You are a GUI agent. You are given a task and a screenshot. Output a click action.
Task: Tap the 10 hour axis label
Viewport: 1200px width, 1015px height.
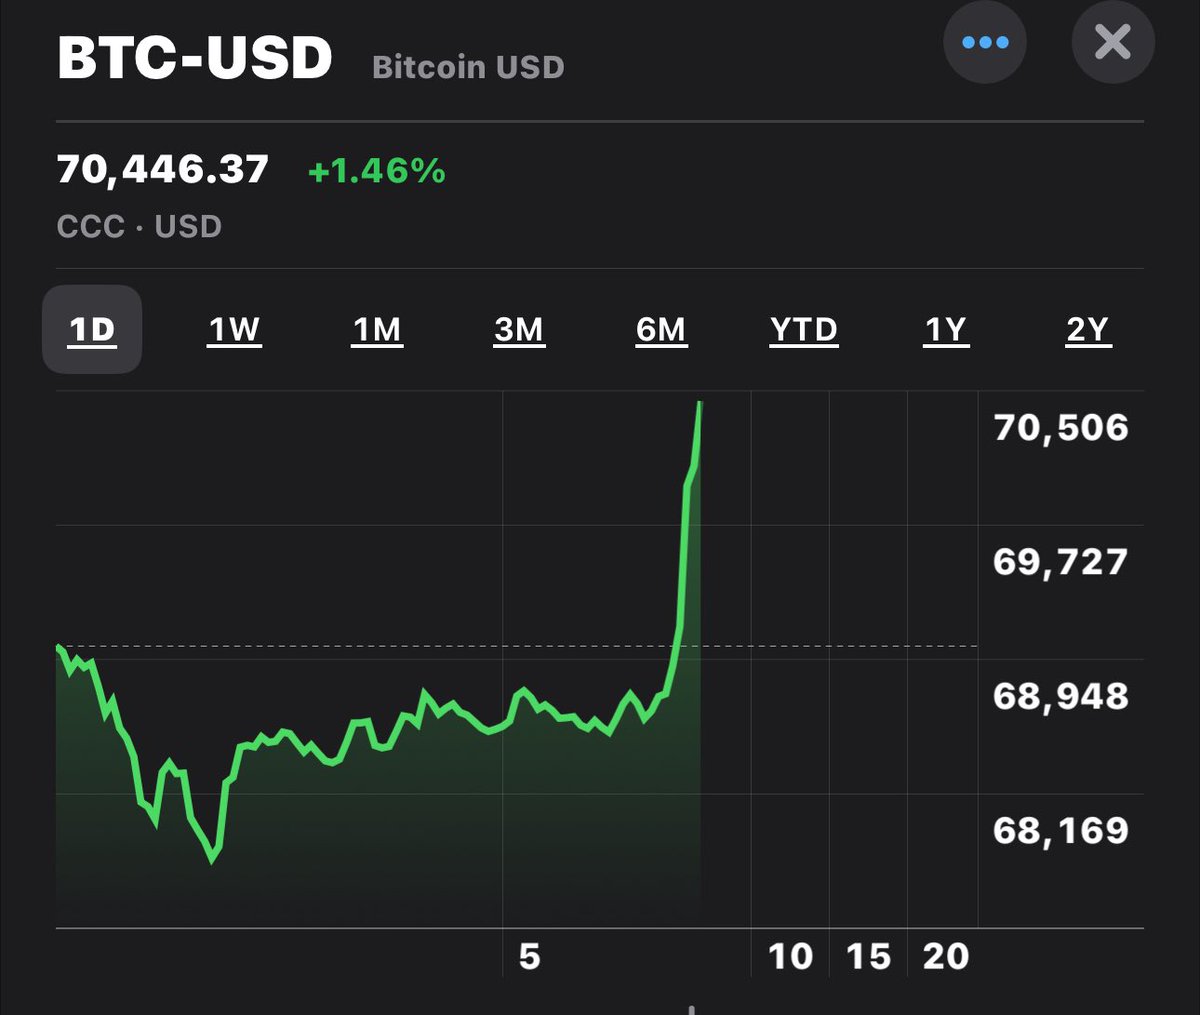[x=790, y=956]
